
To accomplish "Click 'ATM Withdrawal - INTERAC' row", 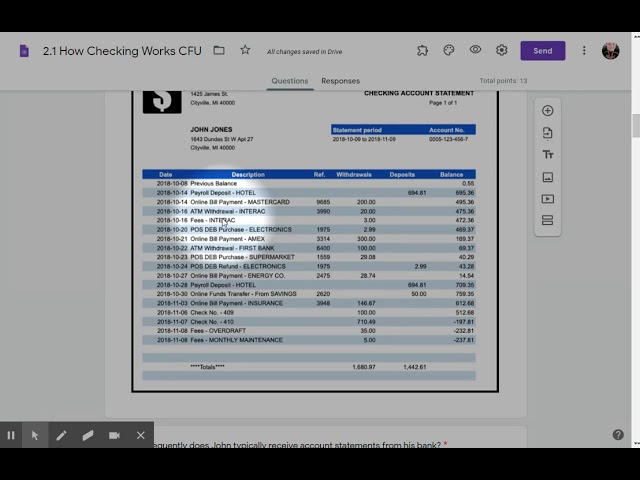I will click(309, 211).
